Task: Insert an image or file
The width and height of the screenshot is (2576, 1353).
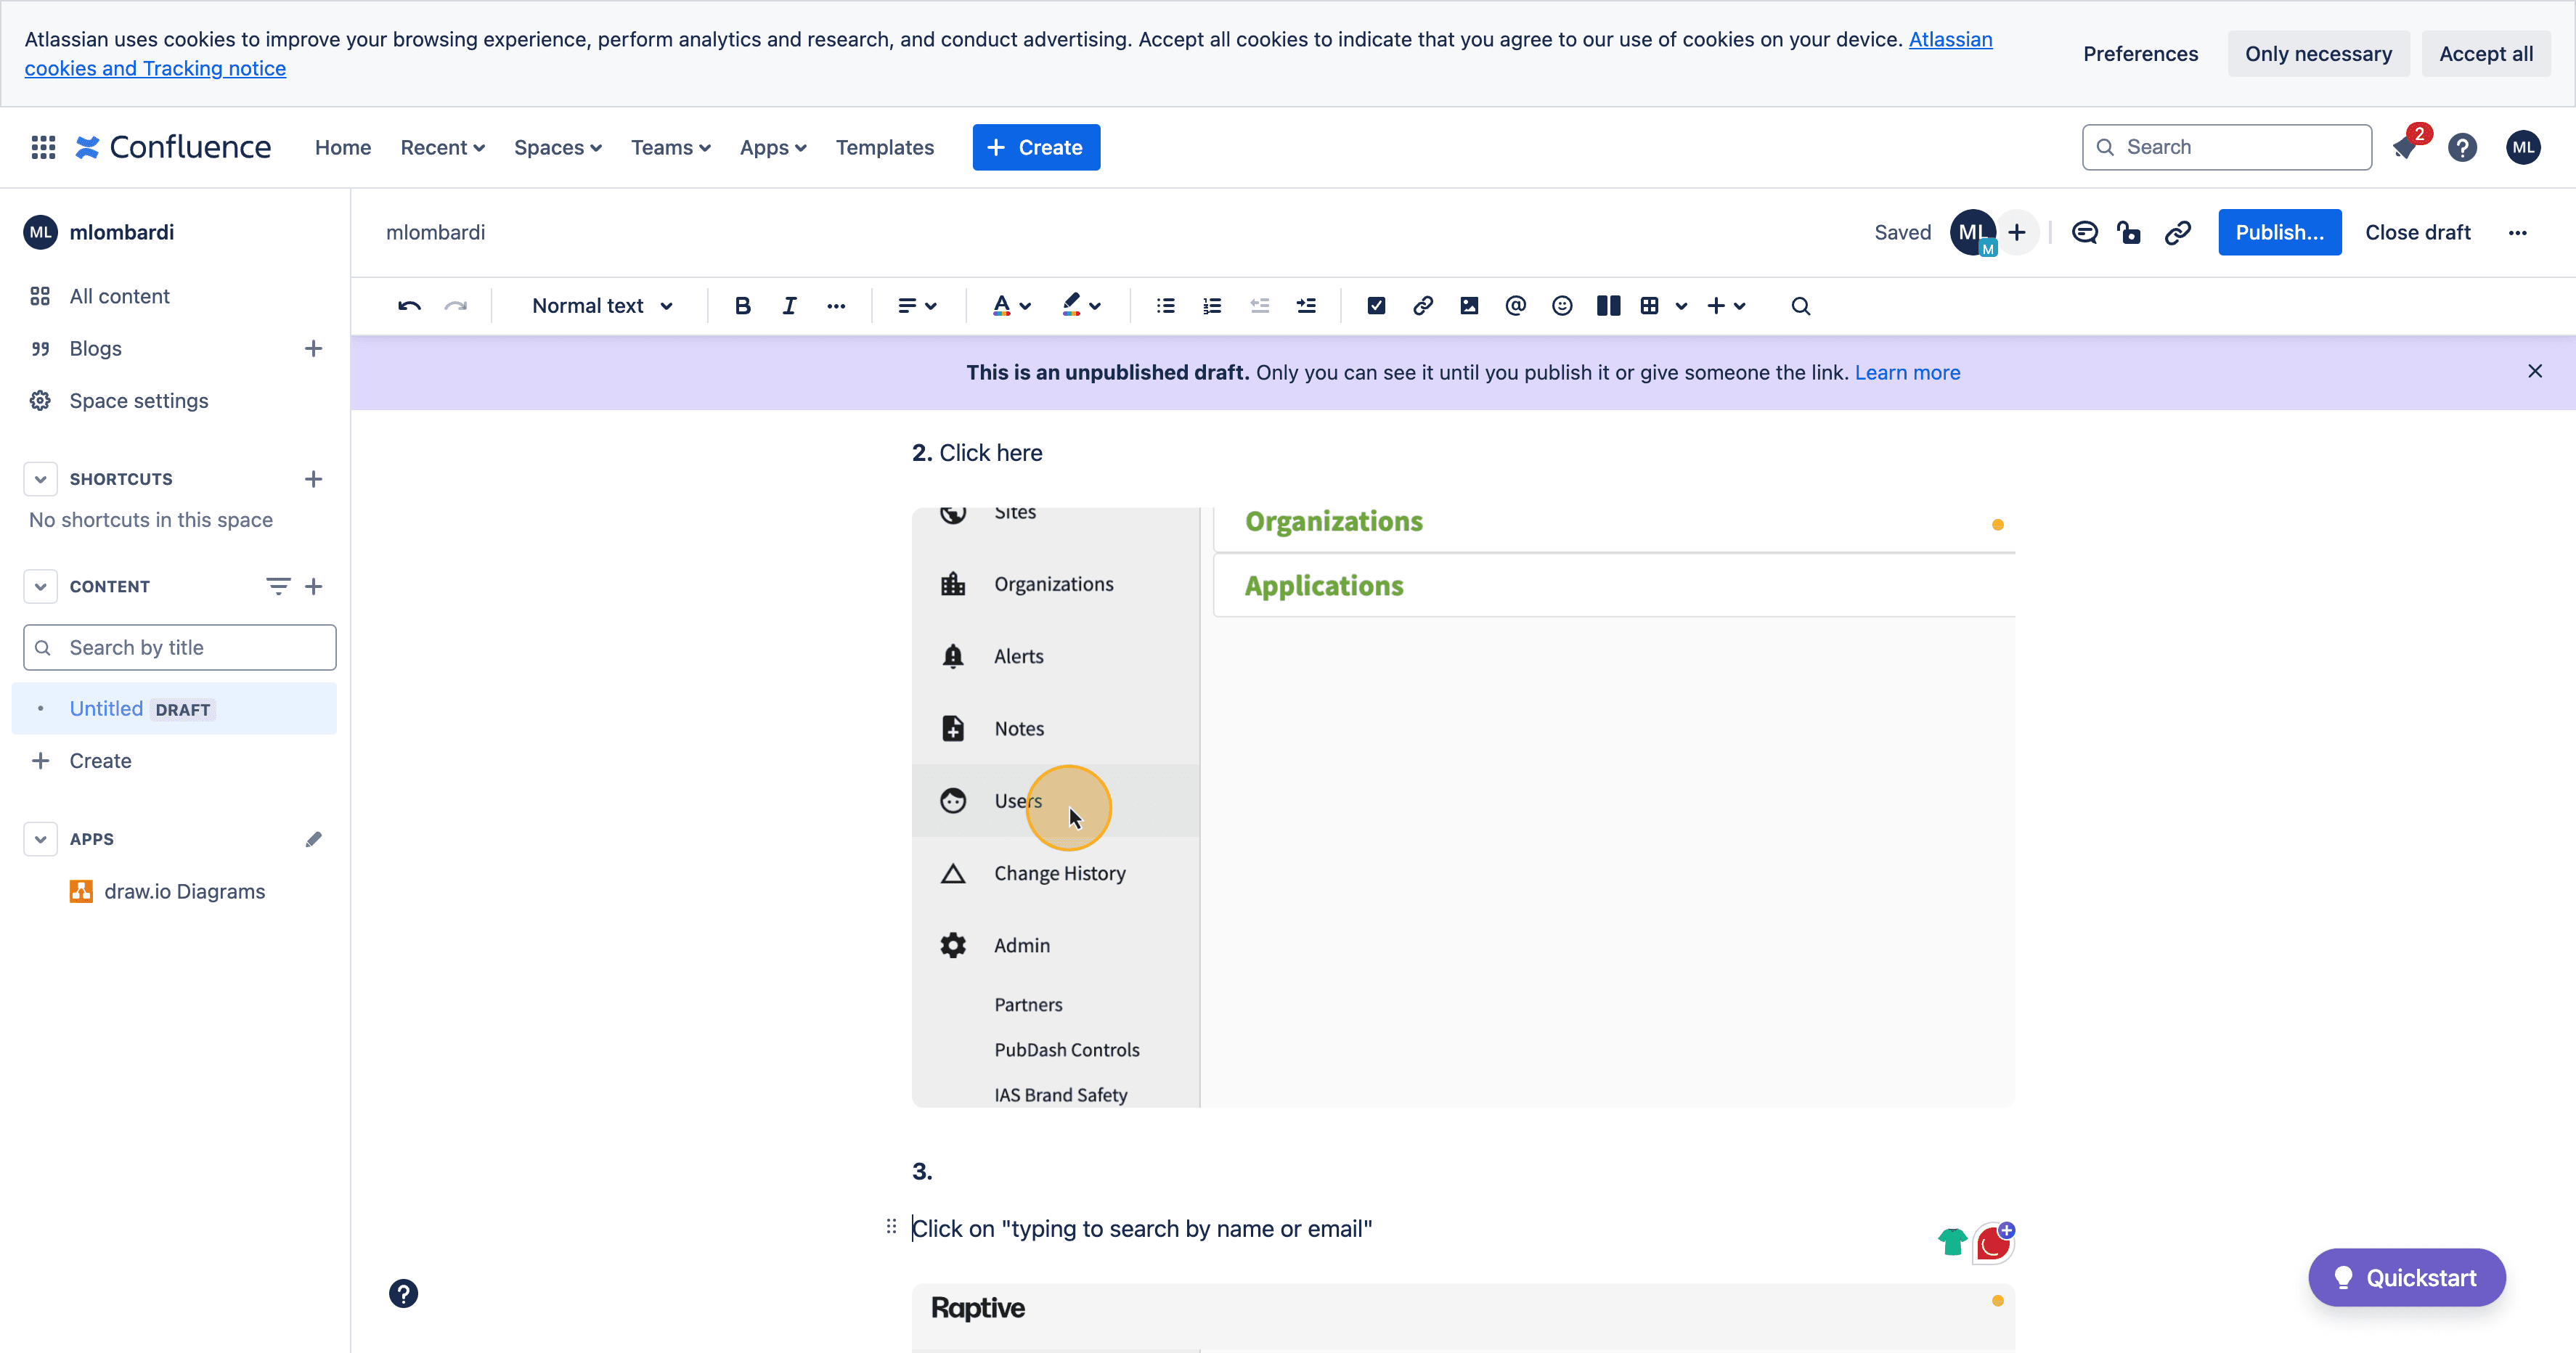Action: coord(1469,306)
